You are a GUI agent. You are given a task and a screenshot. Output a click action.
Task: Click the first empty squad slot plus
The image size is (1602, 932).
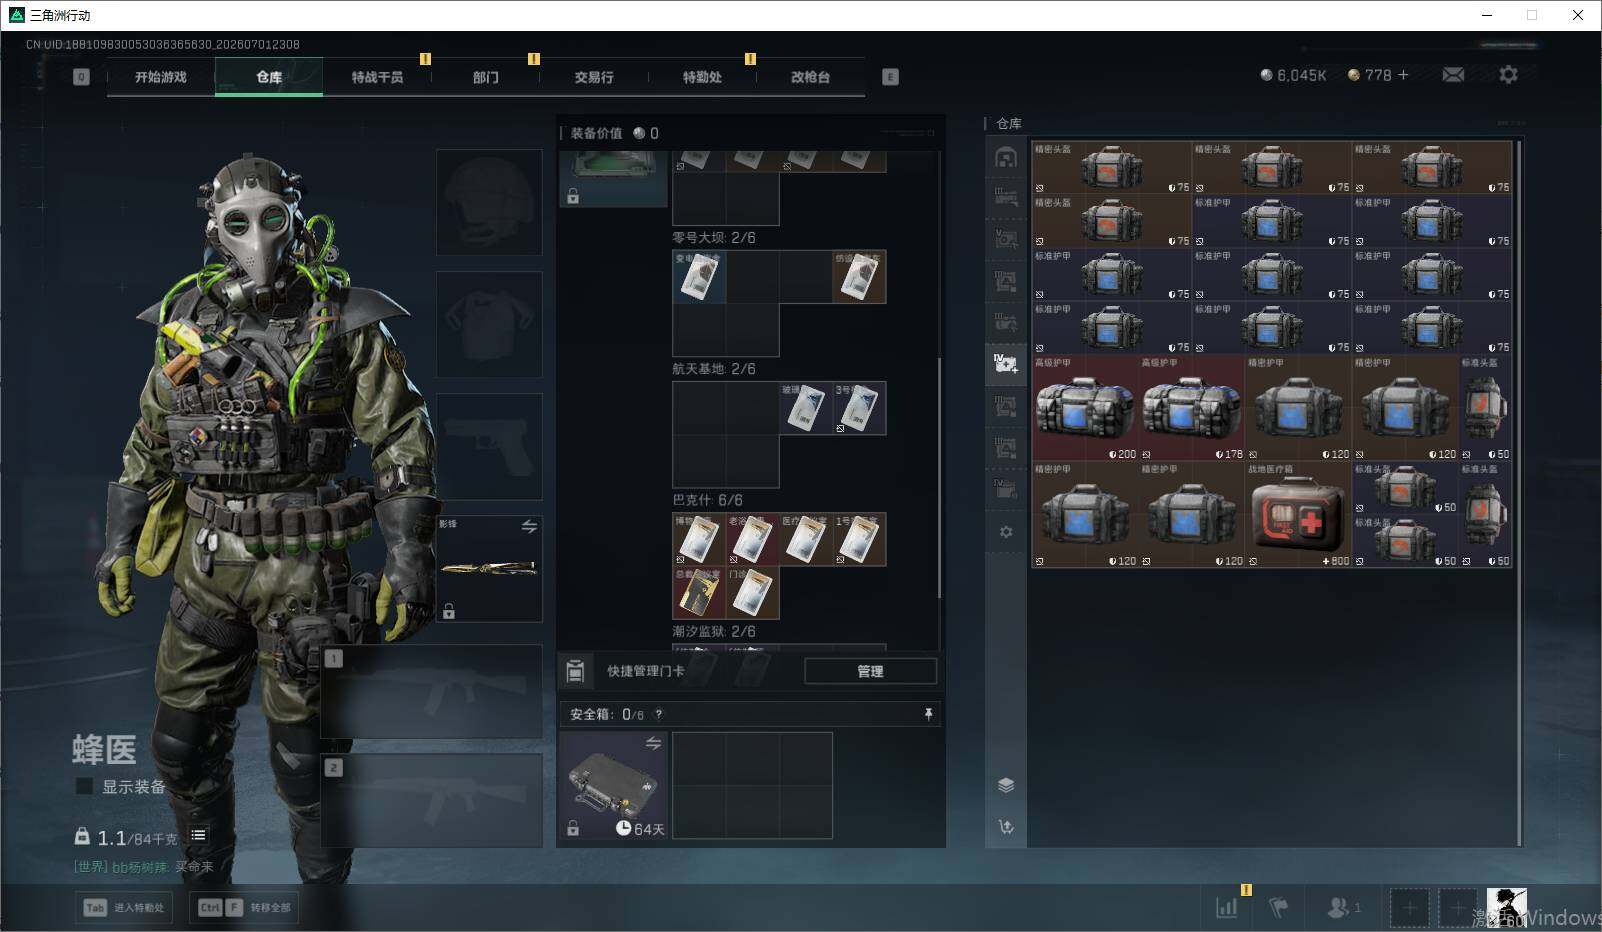(x=1409, y=908)
